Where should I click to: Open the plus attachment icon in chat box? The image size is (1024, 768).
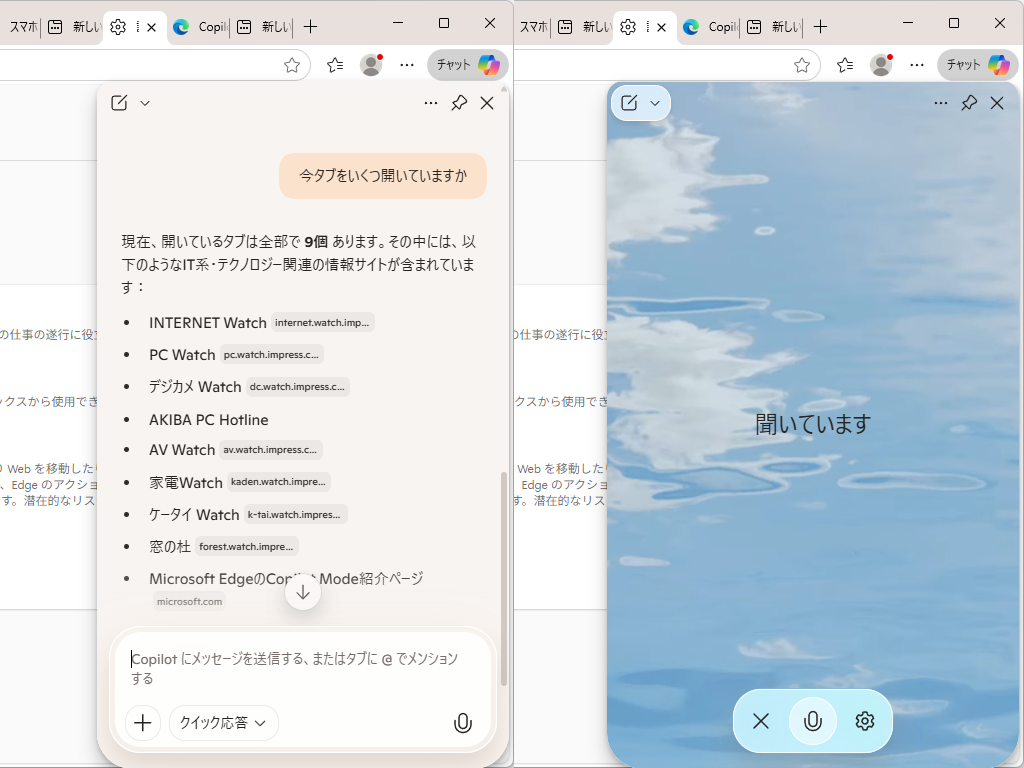[x=142, y=723]
